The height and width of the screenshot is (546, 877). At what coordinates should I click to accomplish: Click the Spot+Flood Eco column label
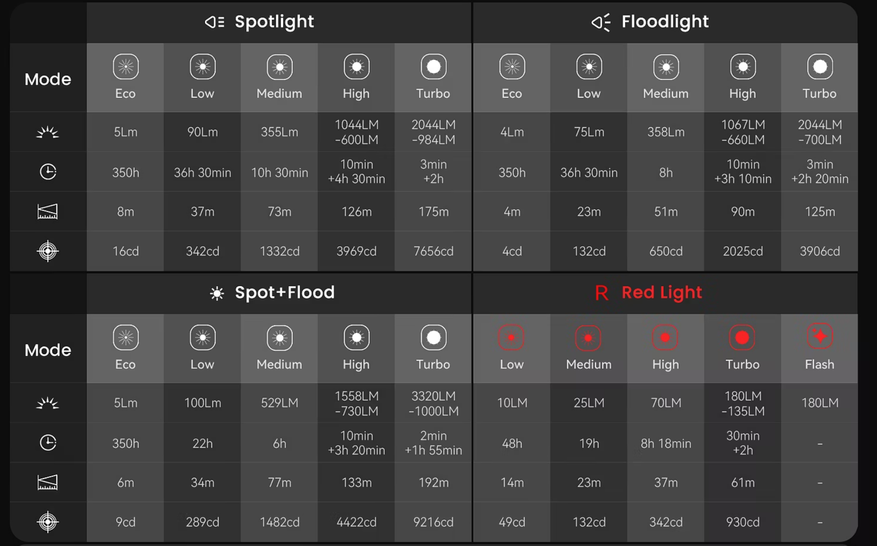coord(125,364)
